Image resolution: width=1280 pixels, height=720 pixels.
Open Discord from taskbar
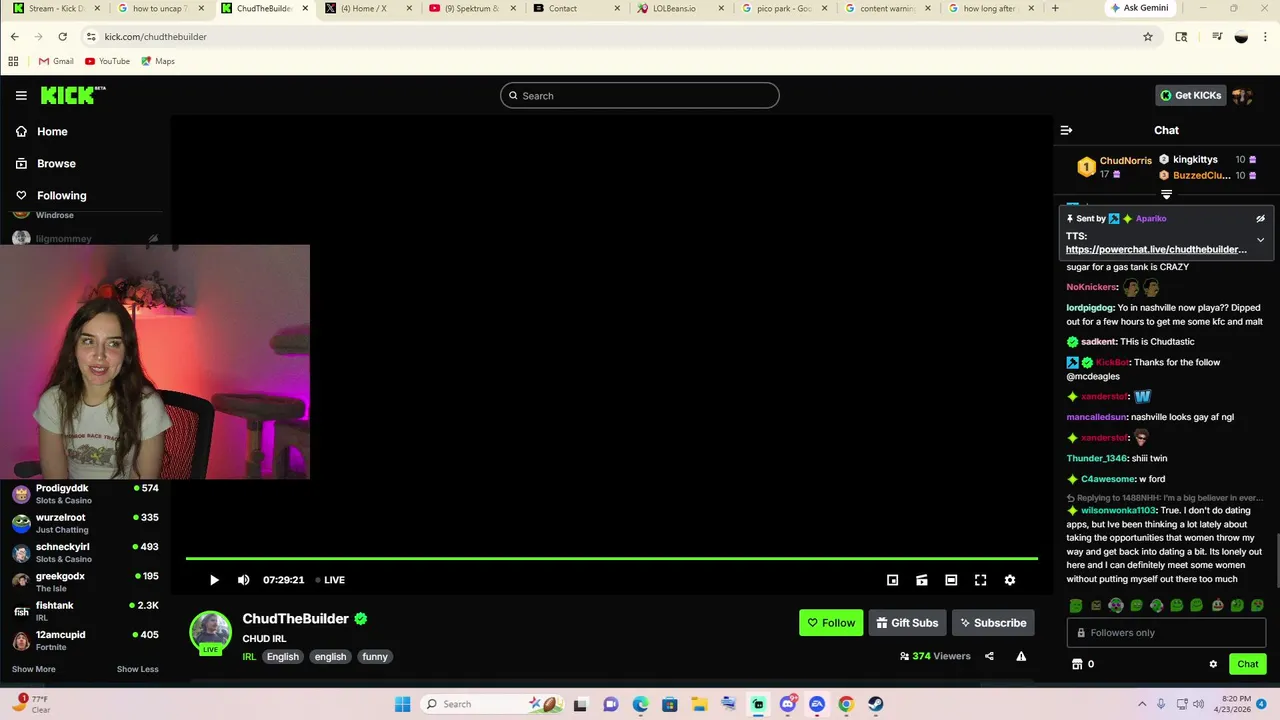pos(788,704)
